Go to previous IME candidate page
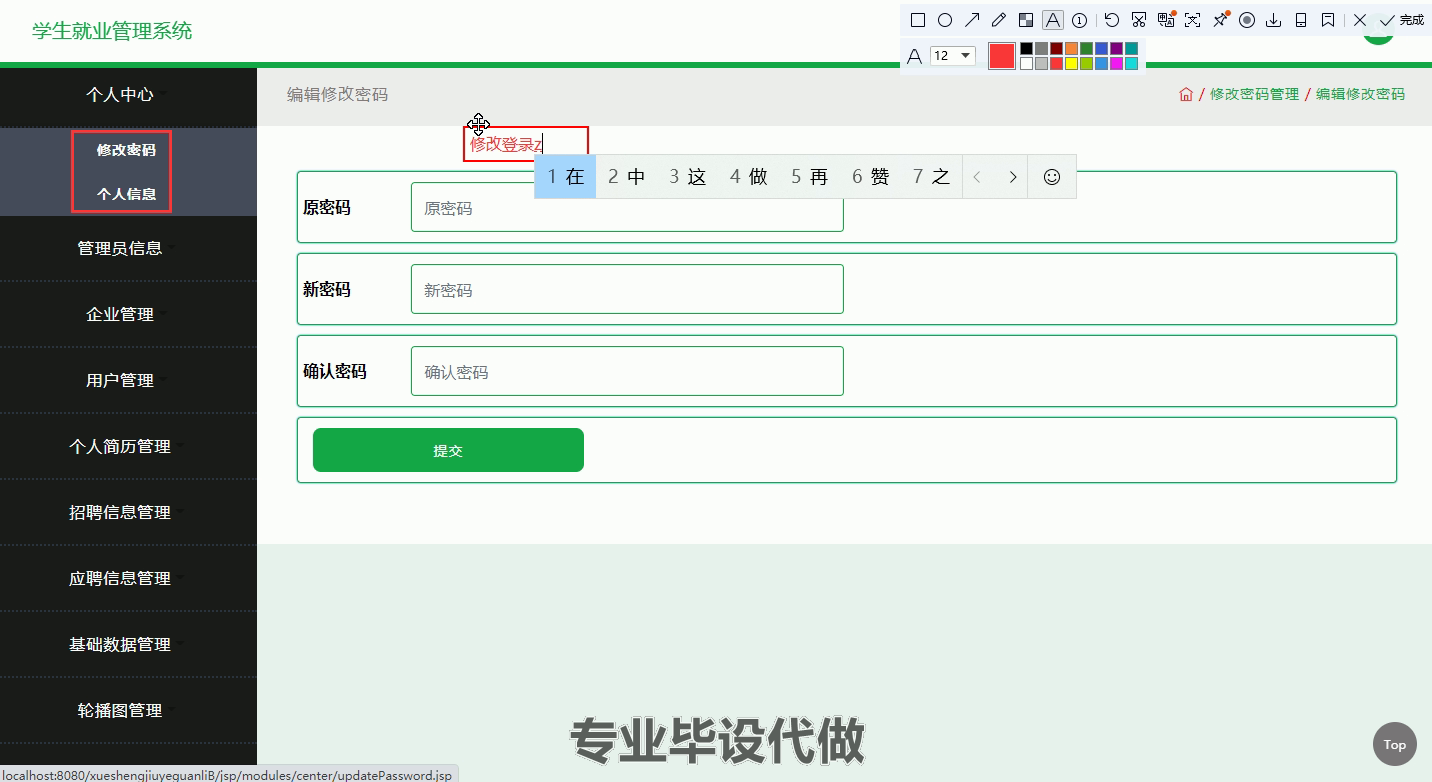Image resolution: width=1432 pixels, height=782 pixels. point(977,177)
